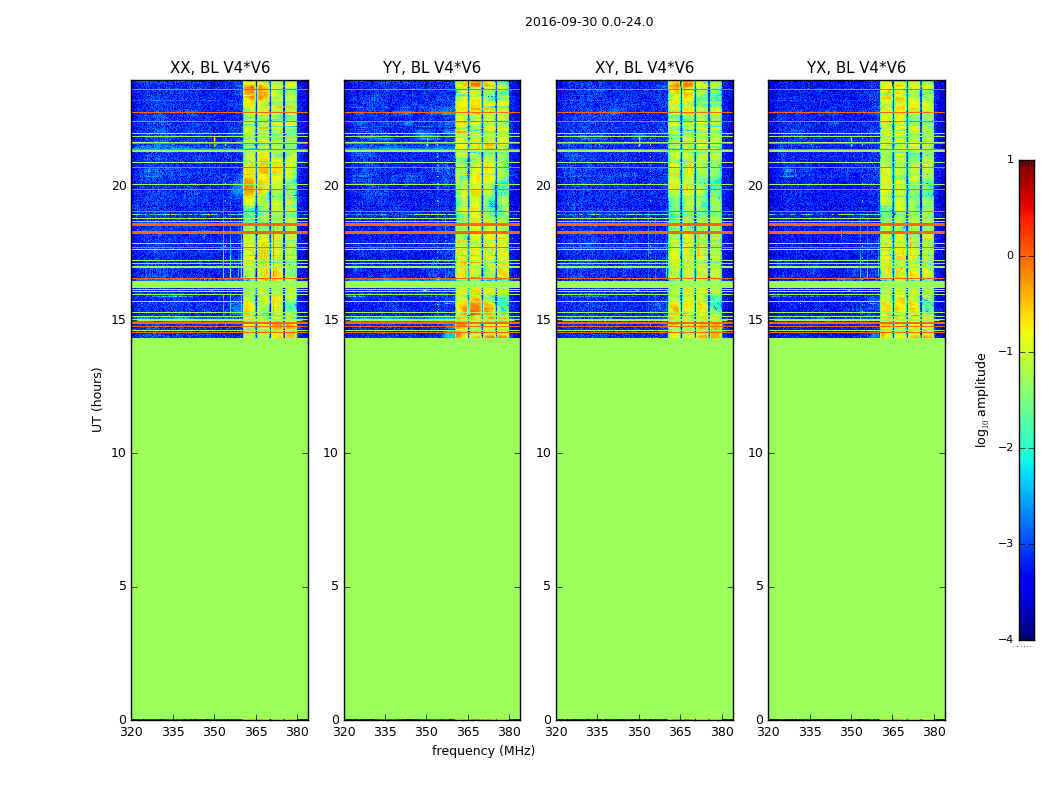Click the XY, BL V4*V6 panel title
The image size is (1050, 800).
click(644, 68)
